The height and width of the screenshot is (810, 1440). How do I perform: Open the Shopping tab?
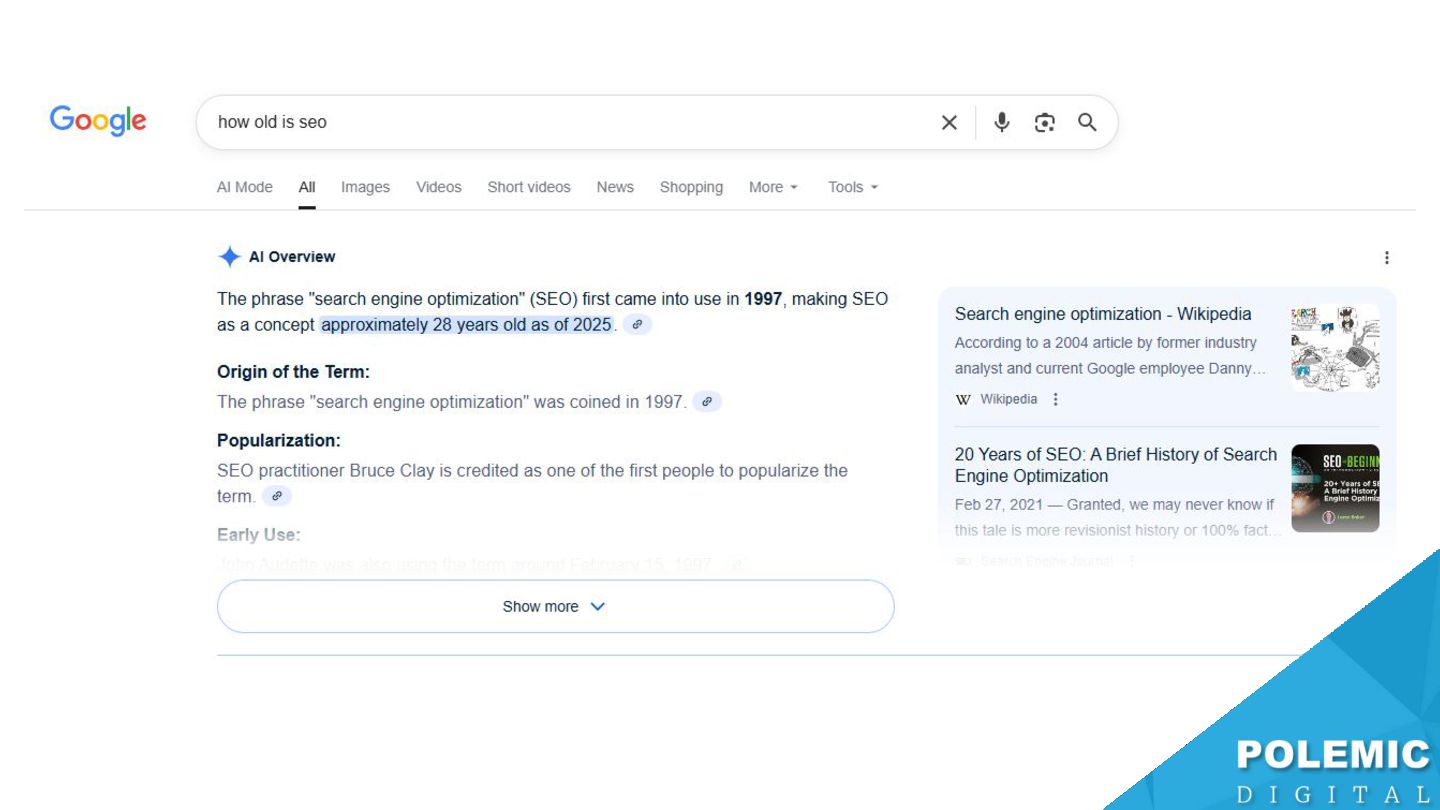click(691, 187)
